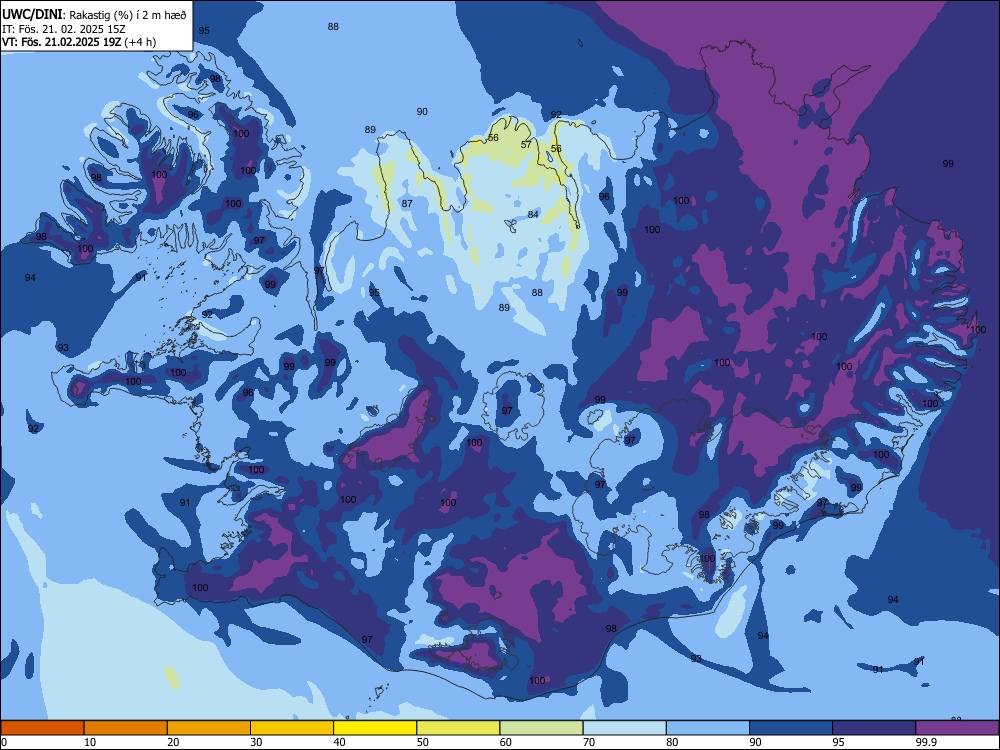Click the '99.9' legend scale label
This screenshot has width=1000, height=750.
(x=926, y=742)
